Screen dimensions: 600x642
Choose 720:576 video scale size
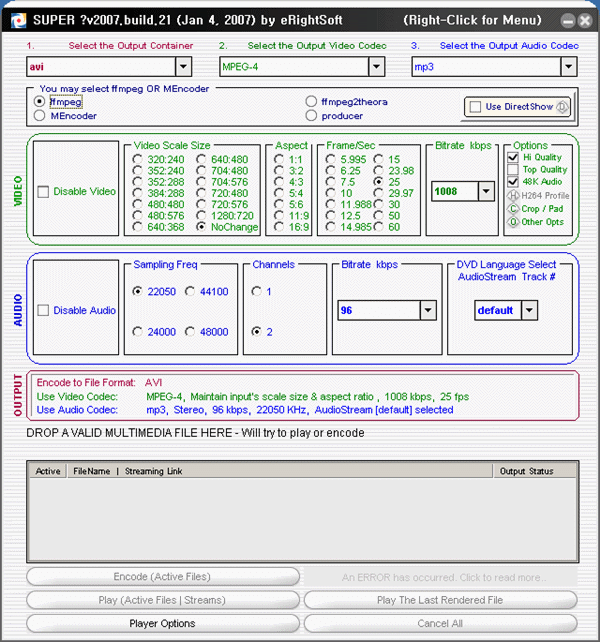201,204
